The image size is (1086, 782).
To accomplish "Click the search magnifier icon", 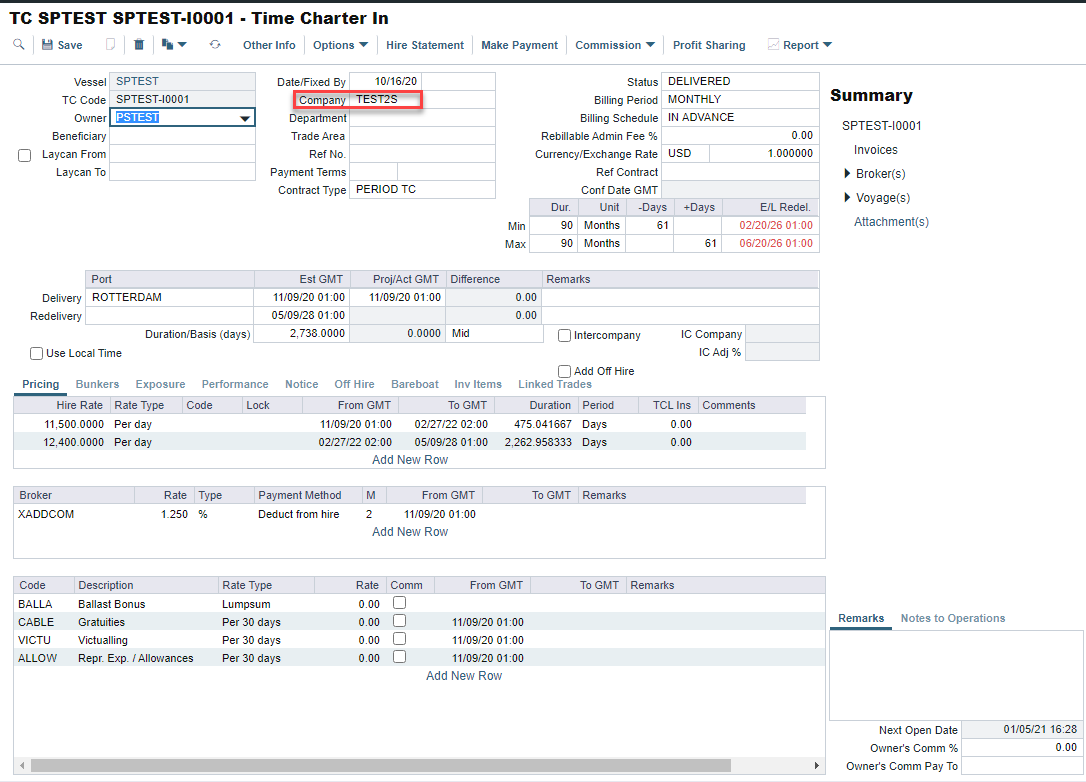I will click(18, 45).
